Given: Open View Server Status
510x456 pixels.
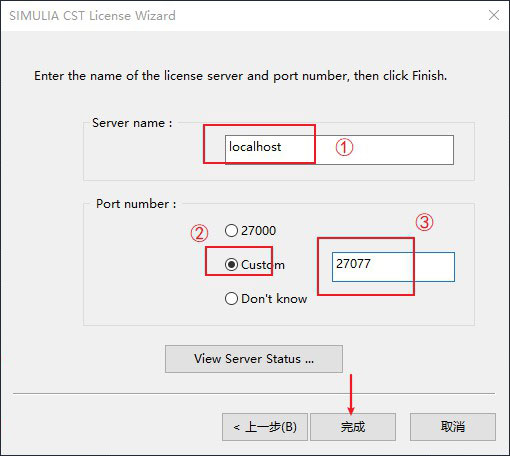Looking at the screenshot, I should (x=254, y=359).
